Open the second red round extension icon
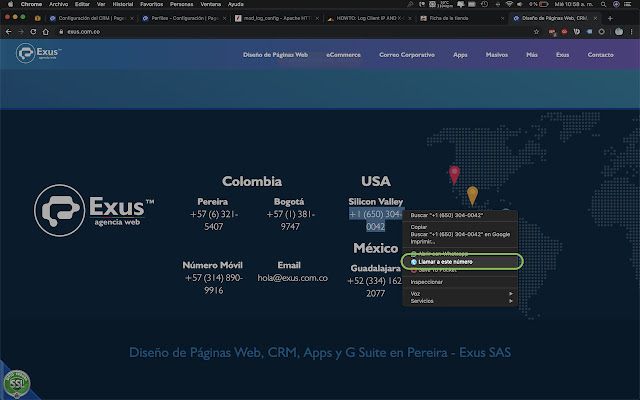Image resolution: width=640 pixels, height=400 pixels. (564, 31)
